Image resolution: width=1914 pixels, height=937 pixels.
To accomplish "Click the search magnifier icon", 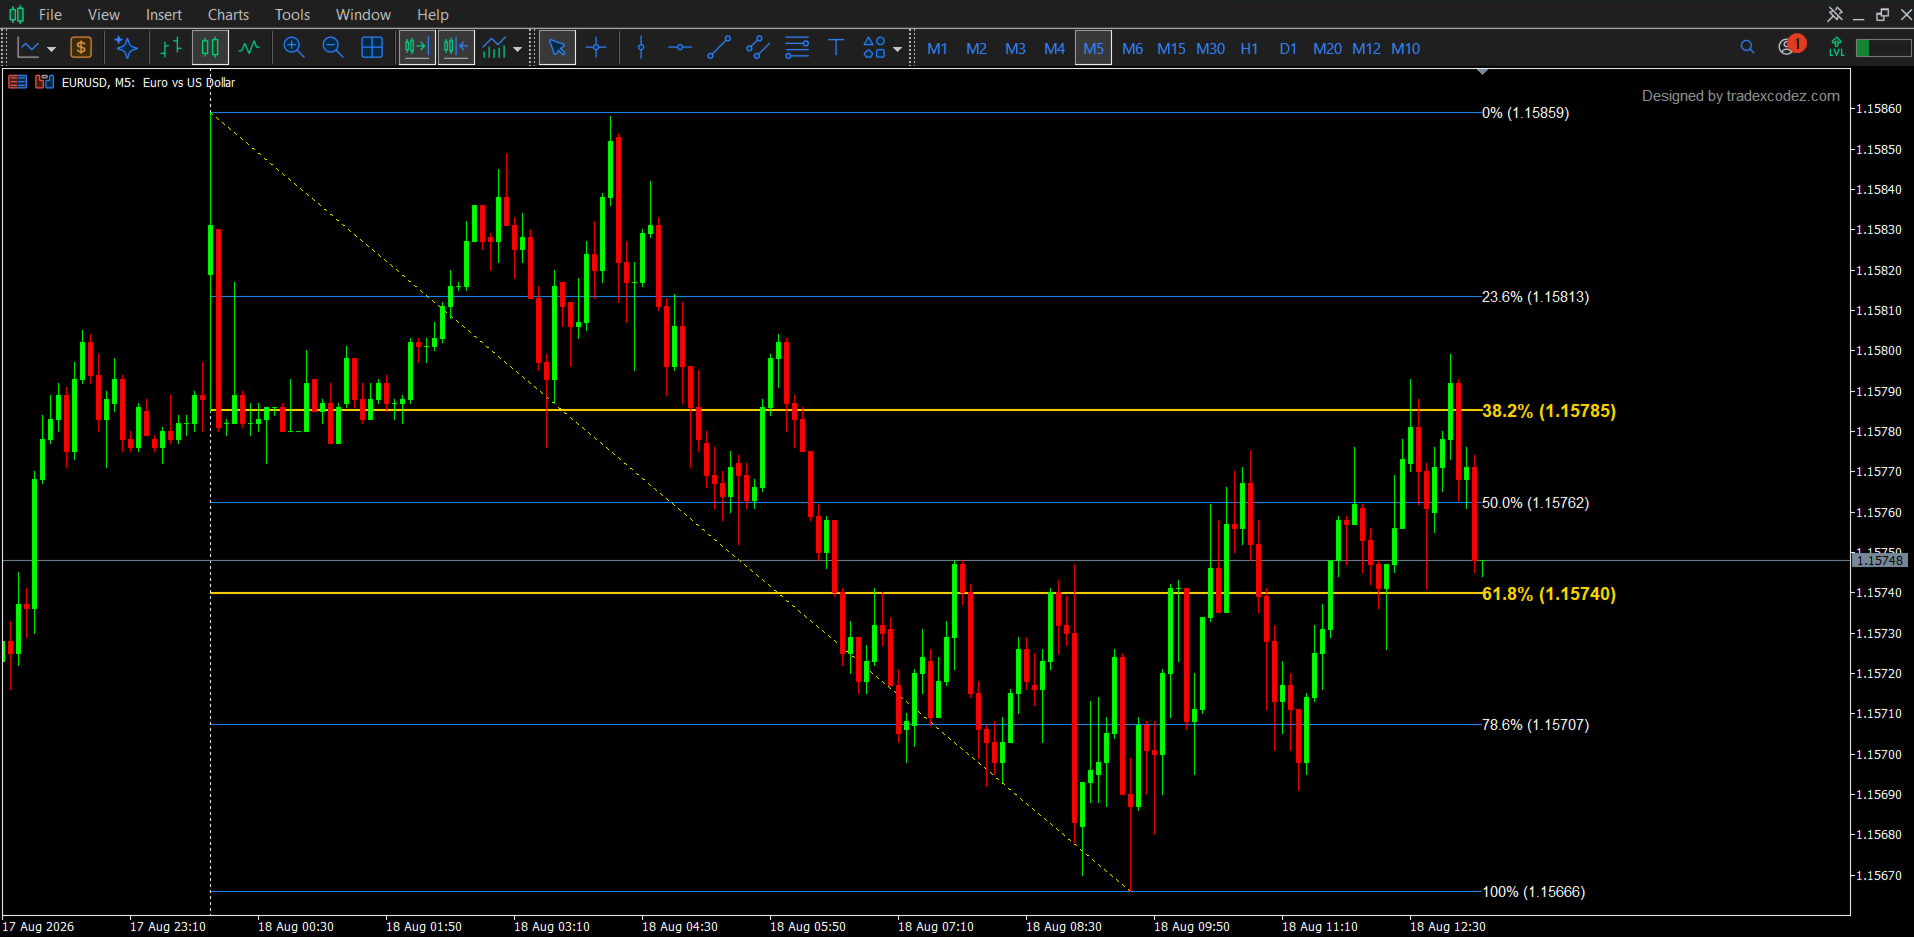I will click(1747, 47).
